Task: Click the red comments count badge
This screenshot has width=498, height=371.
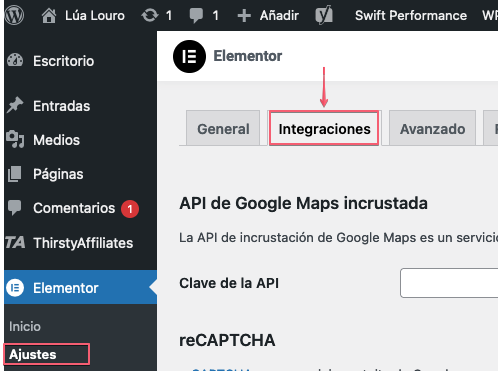Action: click(130, 209)
